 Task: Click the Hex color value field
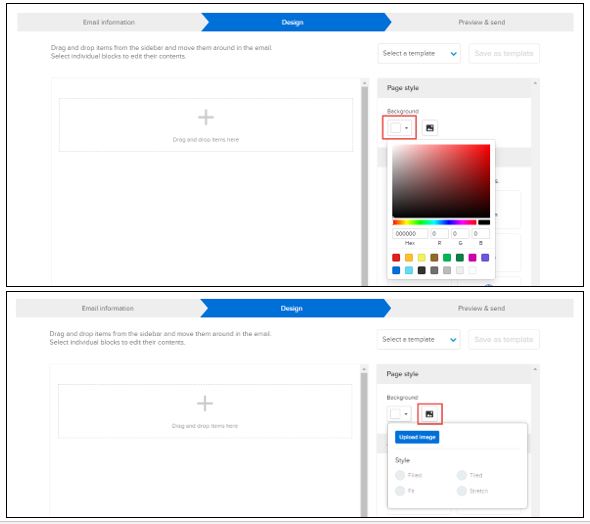coord(410,234)
